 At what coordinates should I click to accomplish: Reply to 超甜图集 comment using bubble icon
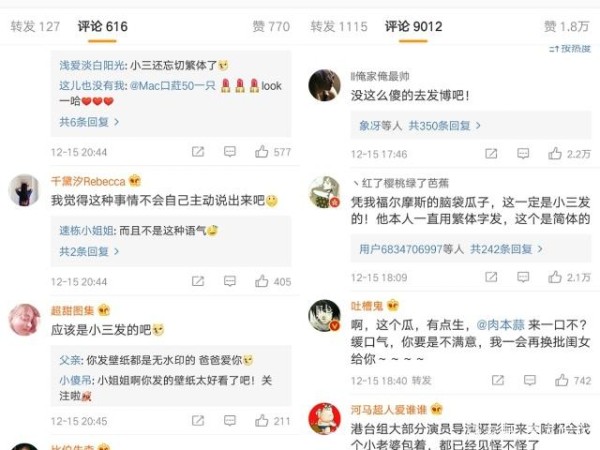tap(230, 421)
